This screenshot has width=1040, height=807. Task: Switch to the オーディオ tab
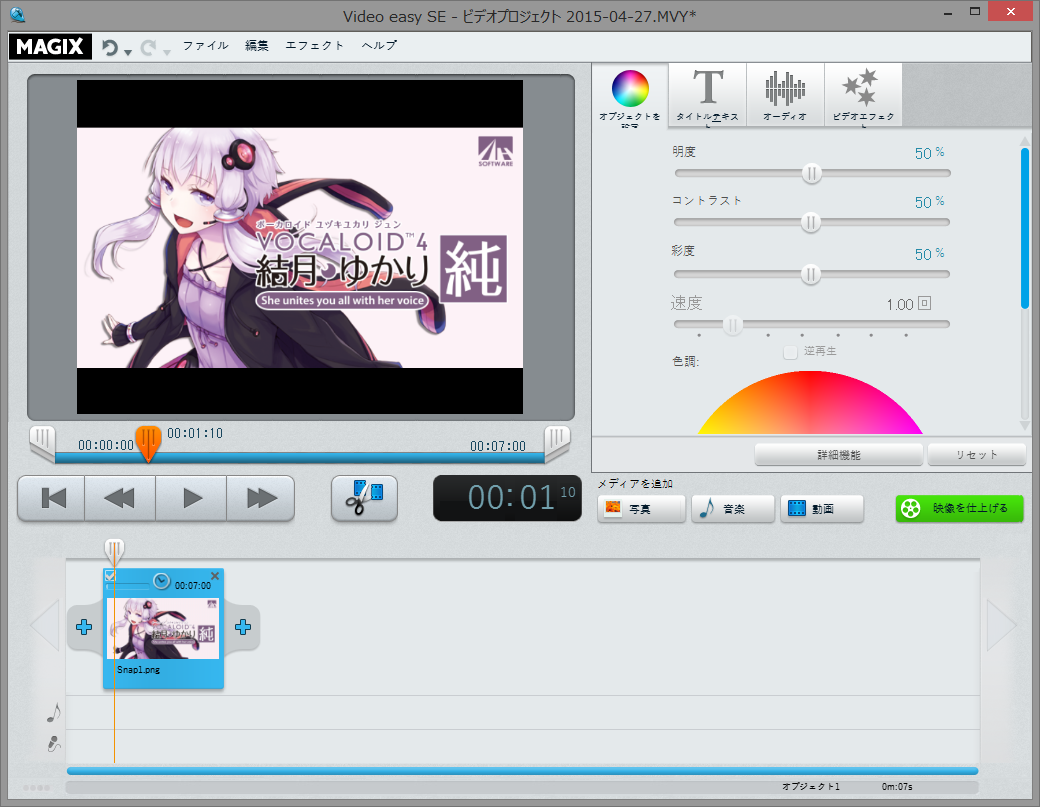coord(785,94)
